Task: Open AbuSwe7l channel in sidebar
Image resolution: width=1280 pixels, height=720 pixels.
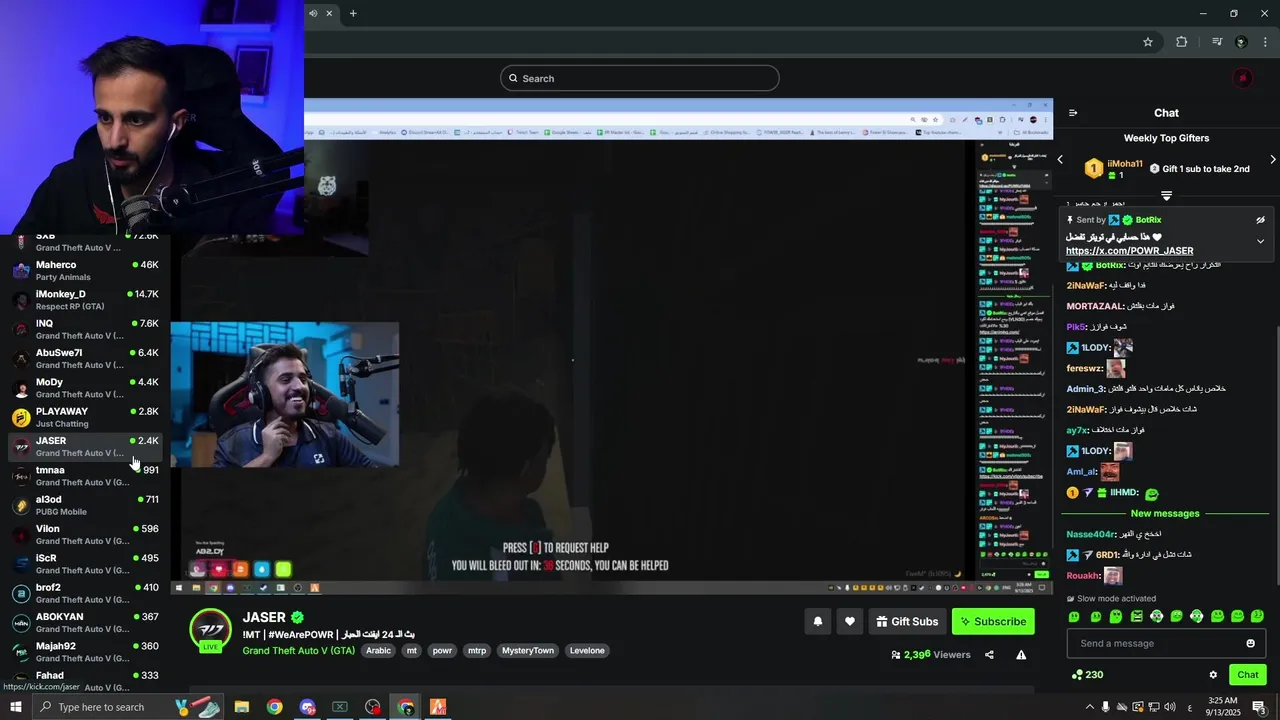Action: click(x=85, y=359)
